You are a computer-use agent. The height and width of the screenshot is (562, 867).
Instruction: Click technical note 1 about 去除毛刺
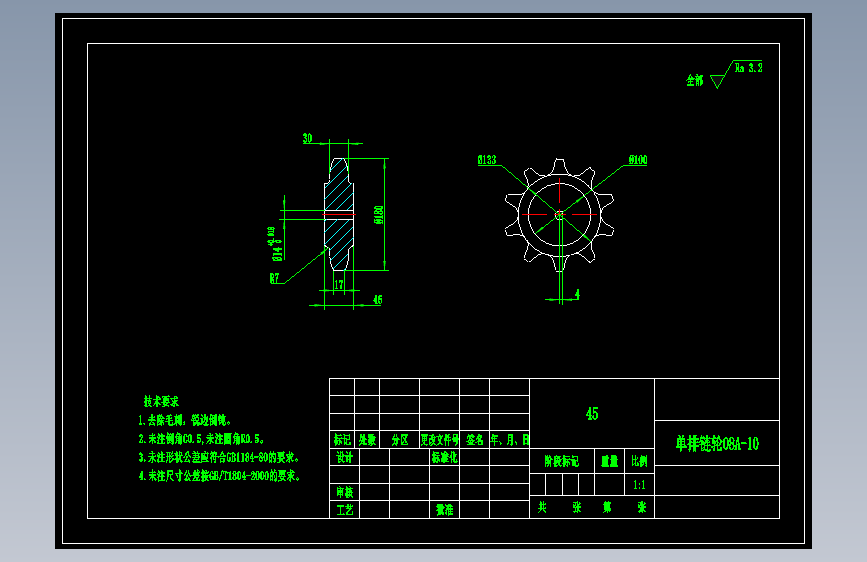[185, 420]
